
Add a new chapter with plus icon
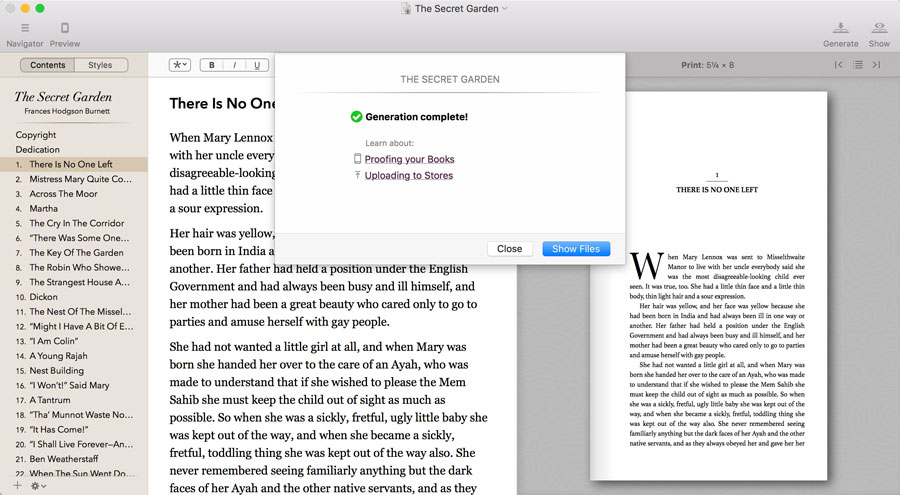click(x=17, y=486)
